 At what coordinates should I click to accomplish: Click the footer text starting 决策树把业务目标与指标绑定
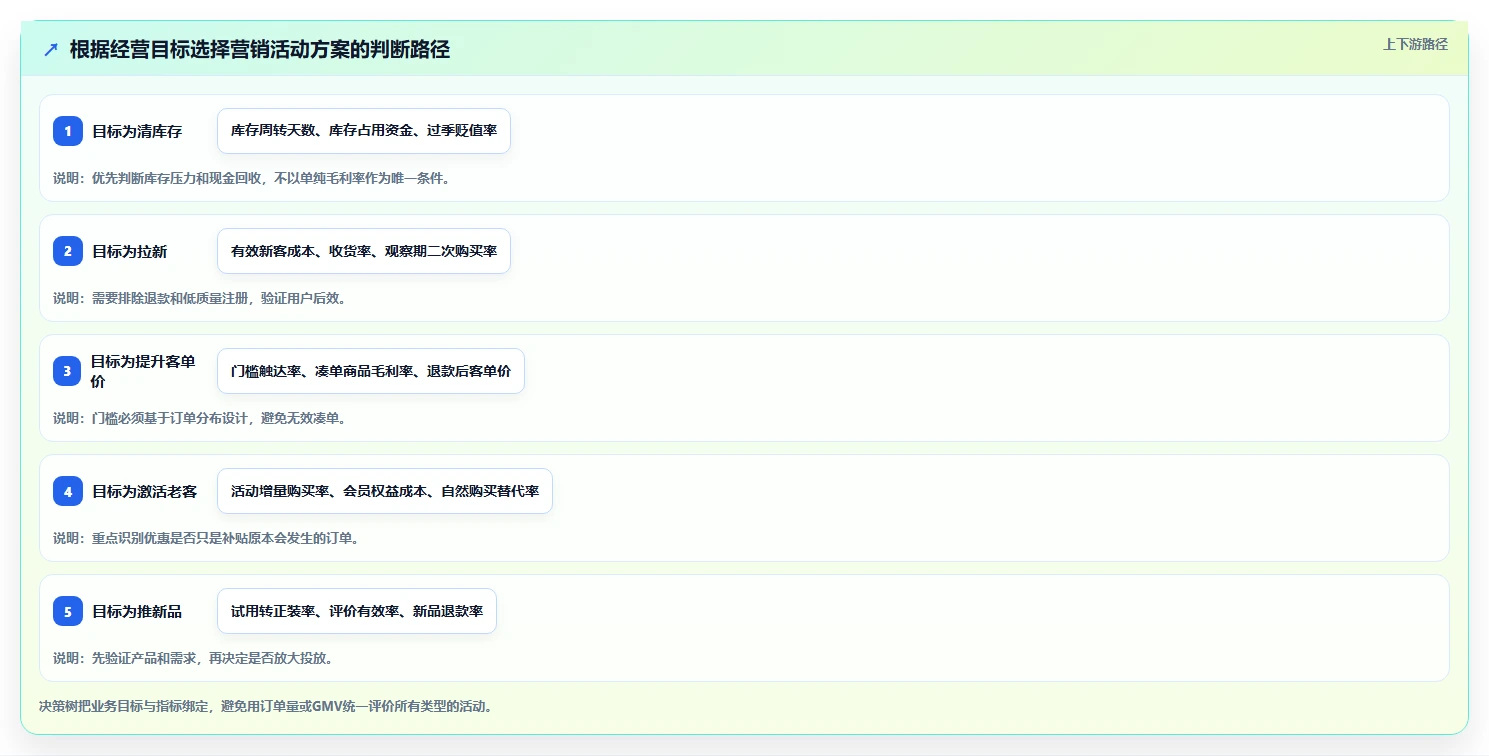pos(266,706)
